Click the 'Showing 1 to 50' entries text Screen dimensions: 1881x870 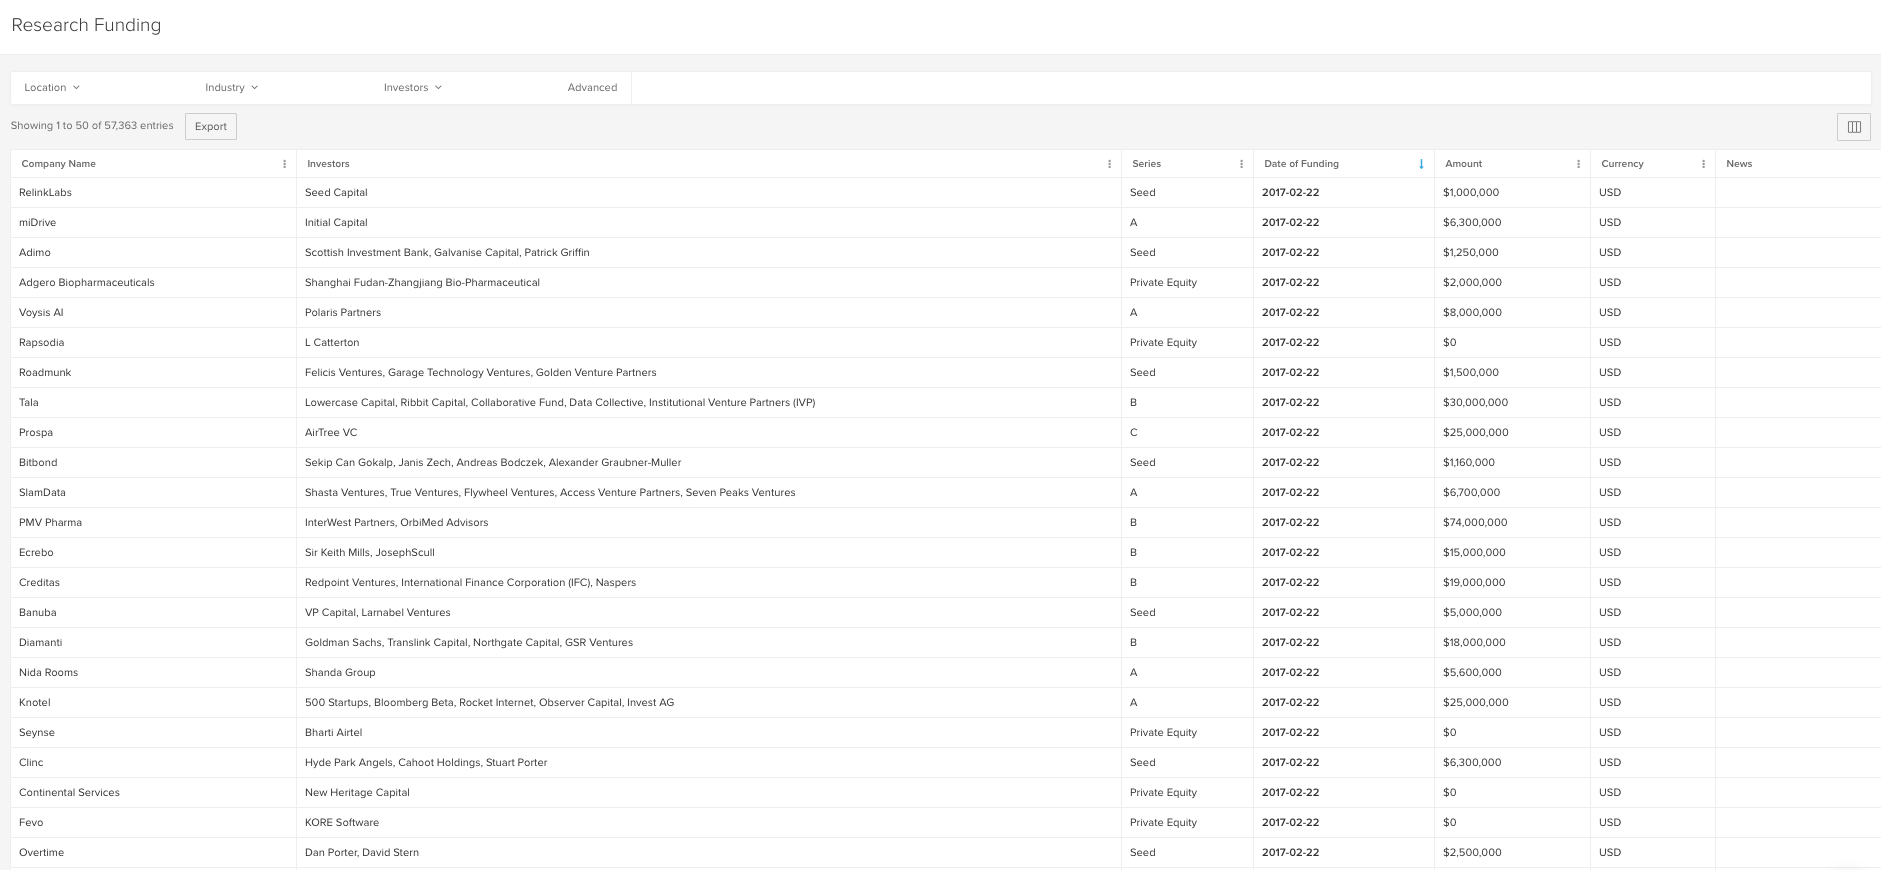tap(92, 126)
